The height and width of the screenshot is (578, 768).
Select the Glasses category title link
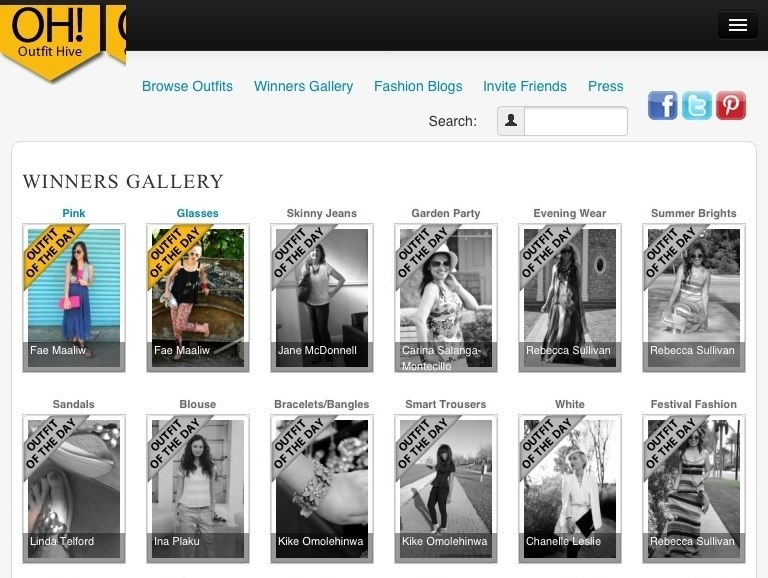pos(197,213)
